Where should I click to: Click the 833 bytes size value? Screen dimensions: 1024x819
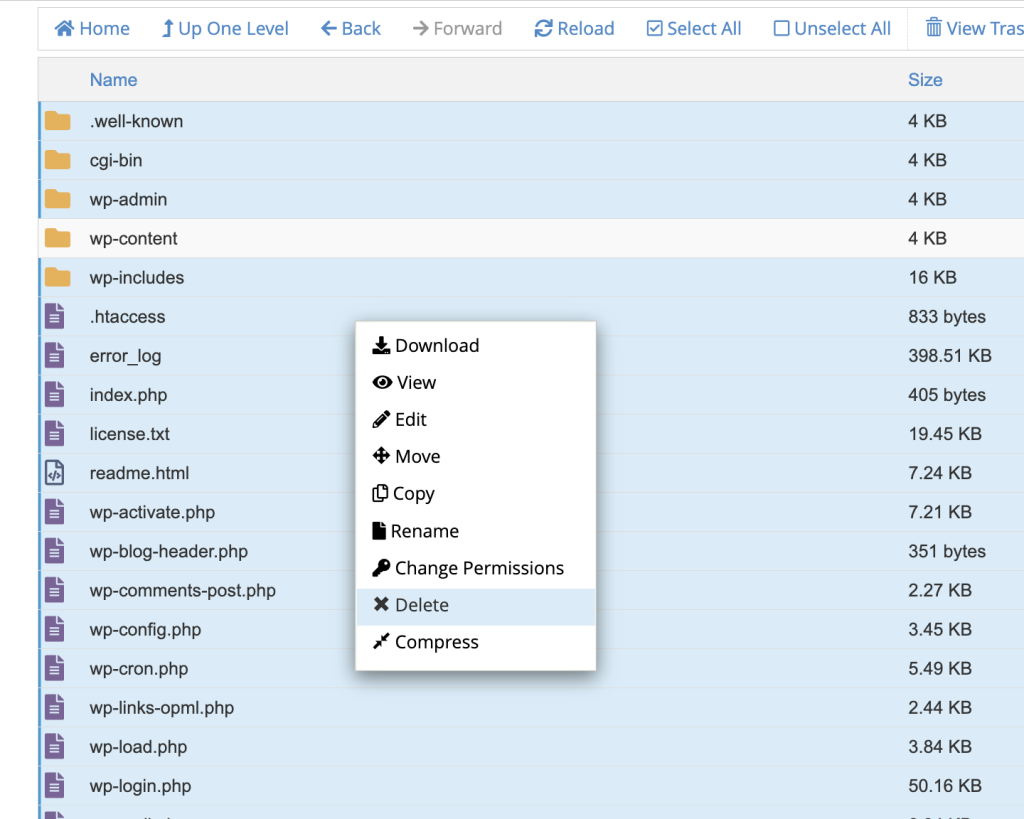click(947, 317)
